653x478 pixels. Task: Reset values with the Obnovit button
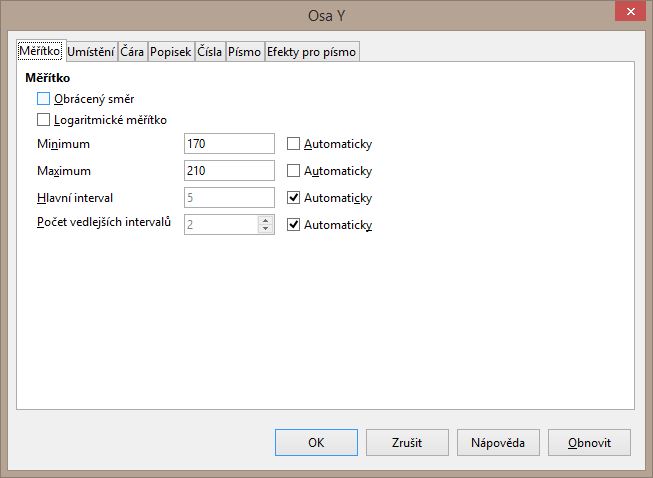591,442
